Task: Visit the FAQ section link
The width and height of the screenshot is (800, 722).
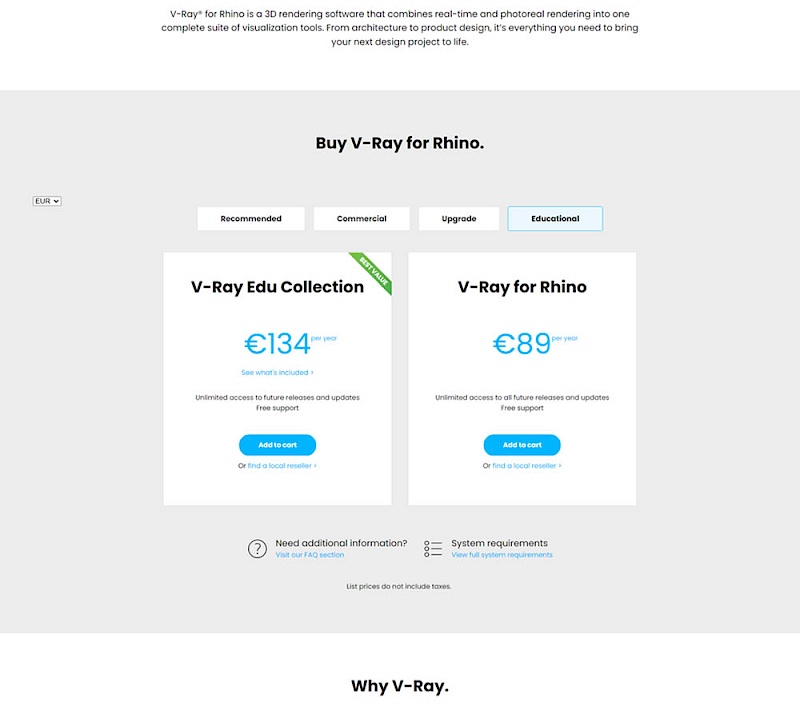Action: (310, 555)
